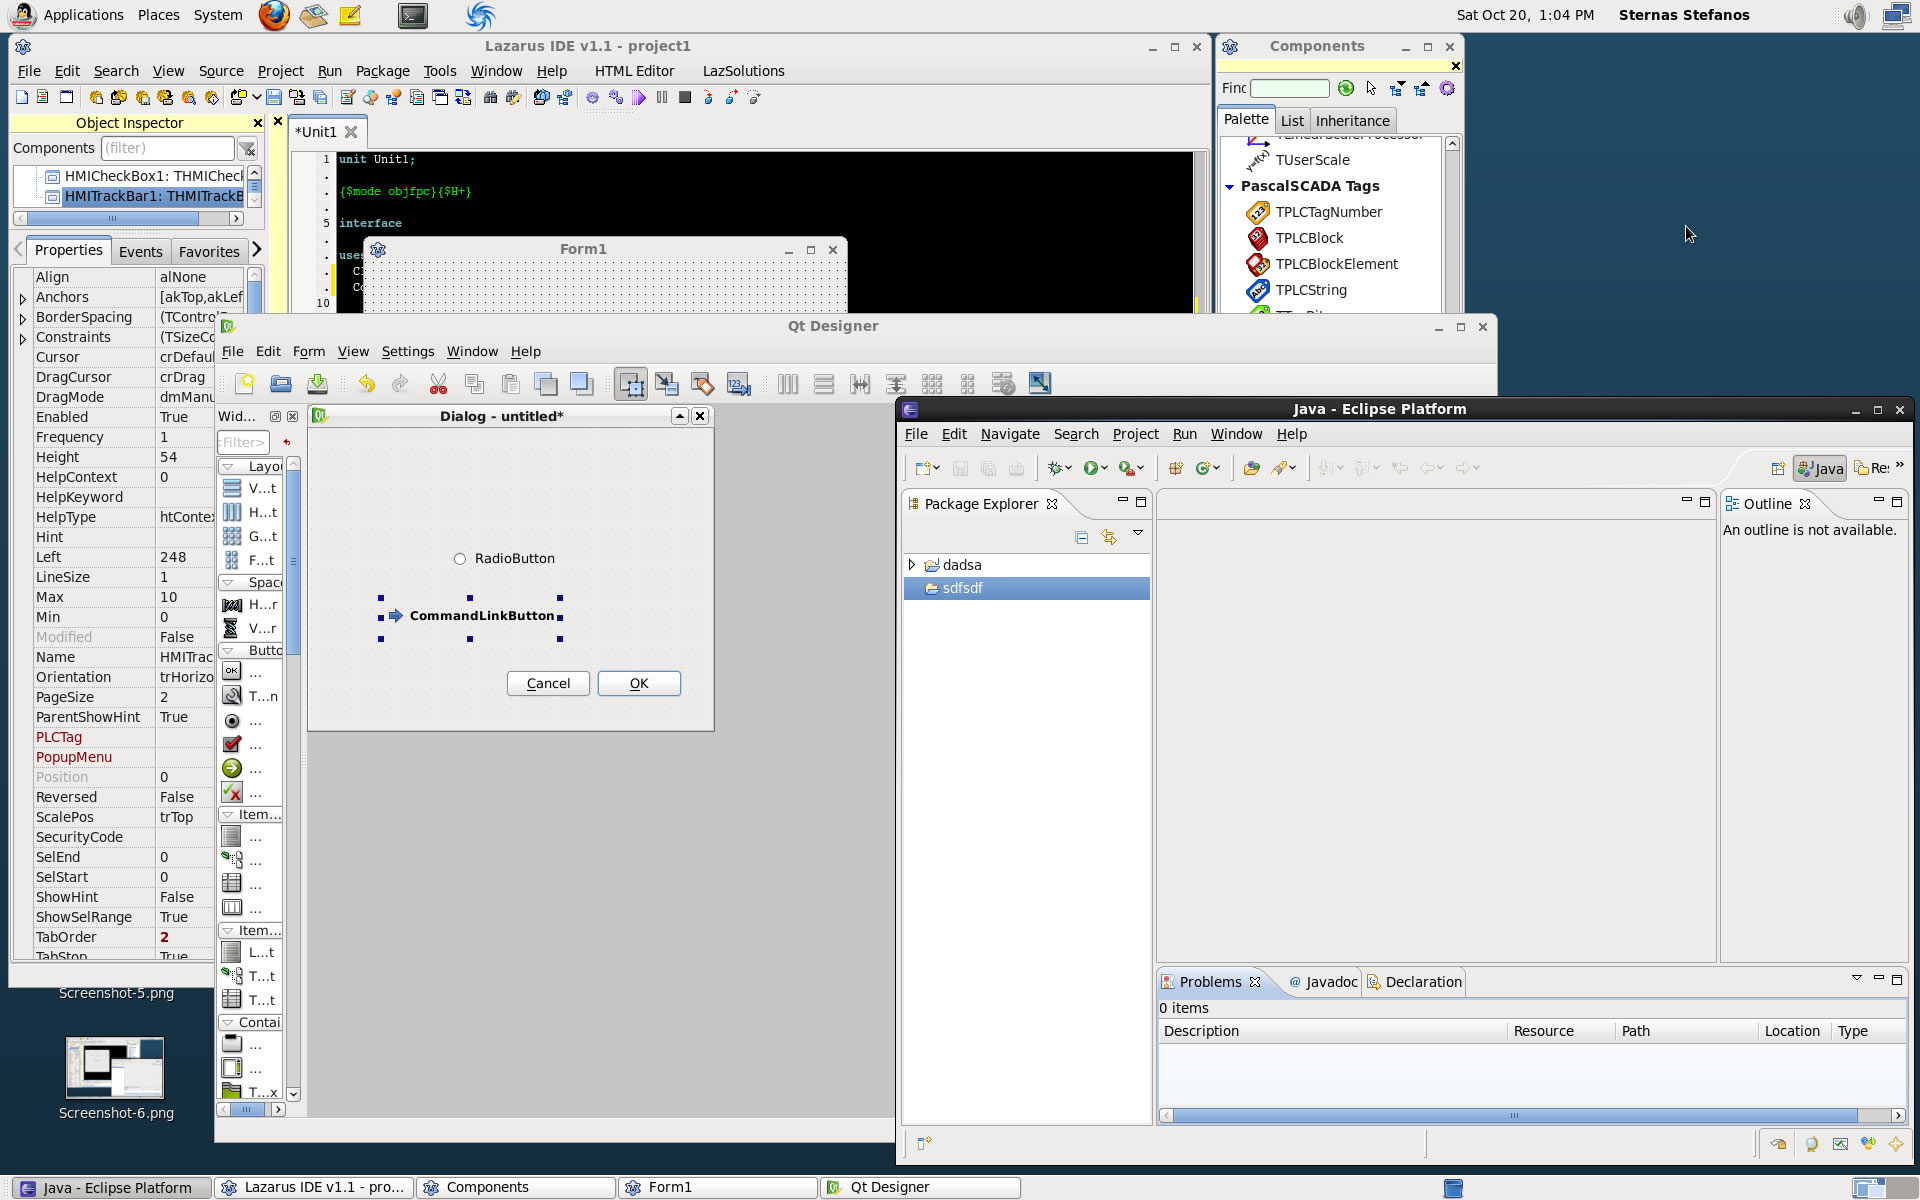Click Debug bug icon in Eclipse toolbar

[1054, 468]
